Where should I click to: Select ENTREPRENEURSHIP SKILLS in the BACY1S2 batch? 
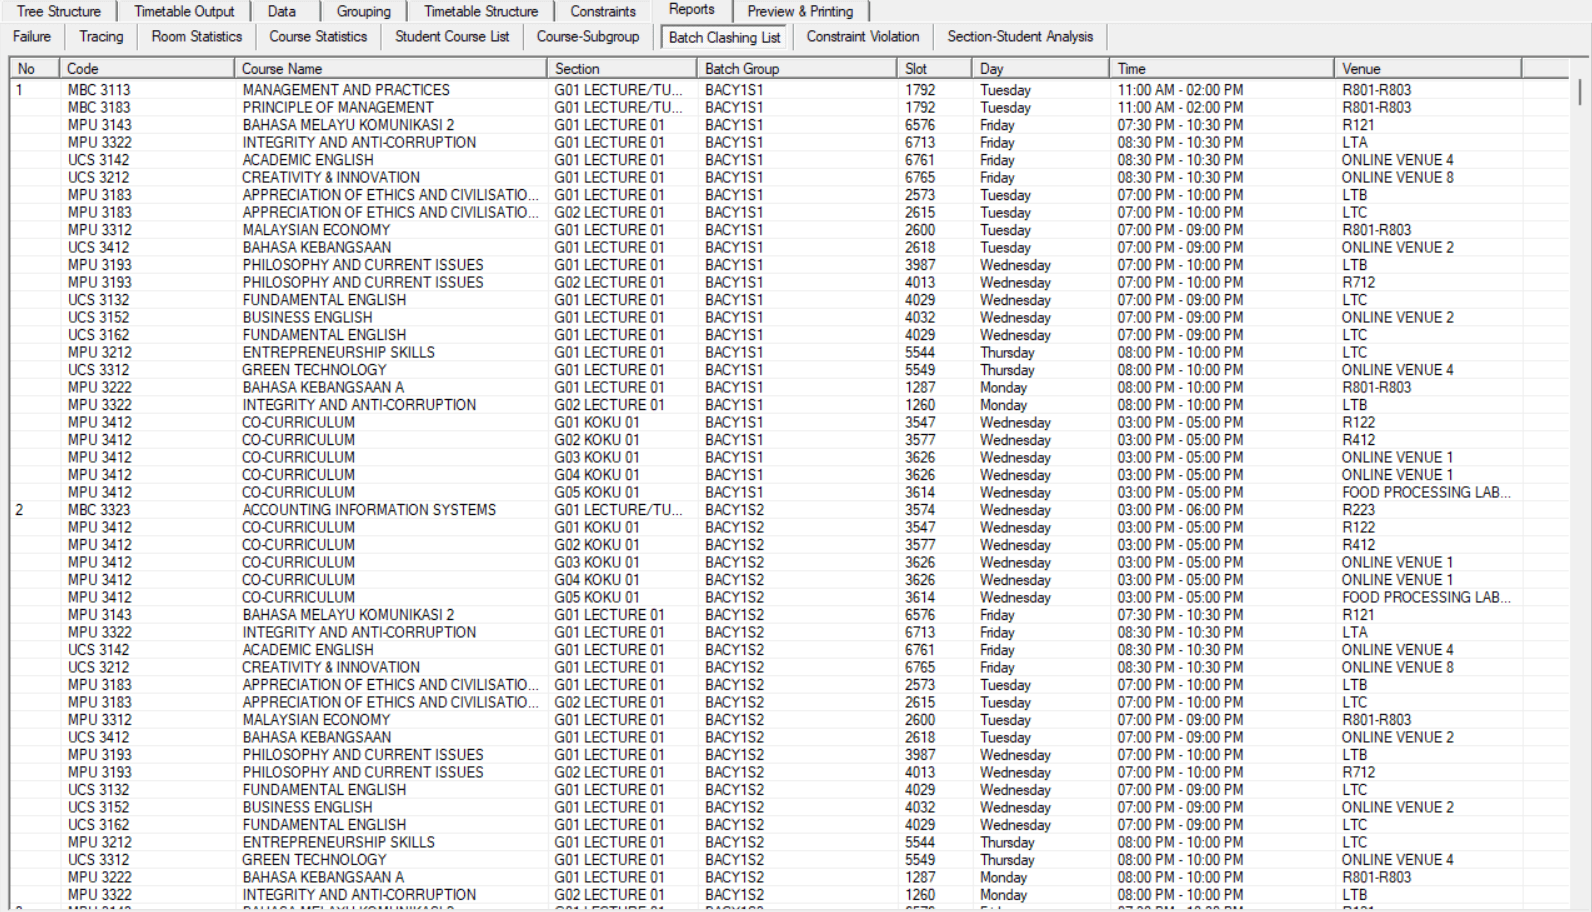point(338,842)
